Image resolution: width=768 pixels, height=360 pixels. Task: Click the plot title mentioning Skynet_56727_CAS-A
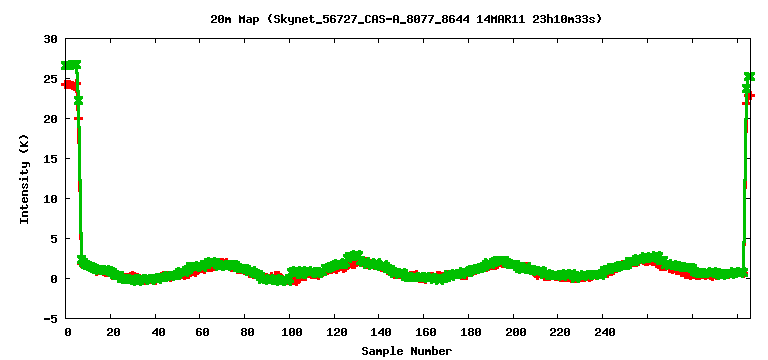[x=406, y=20]
